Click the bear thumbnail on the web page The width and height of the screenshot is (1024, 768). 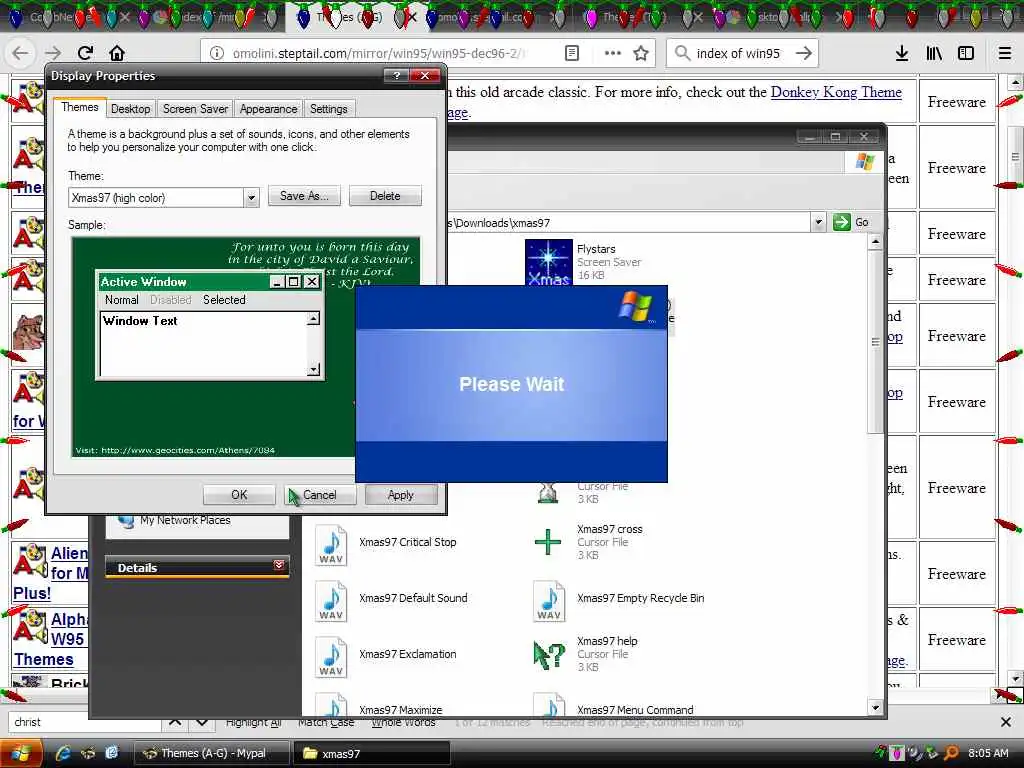[x=28, y=332]
